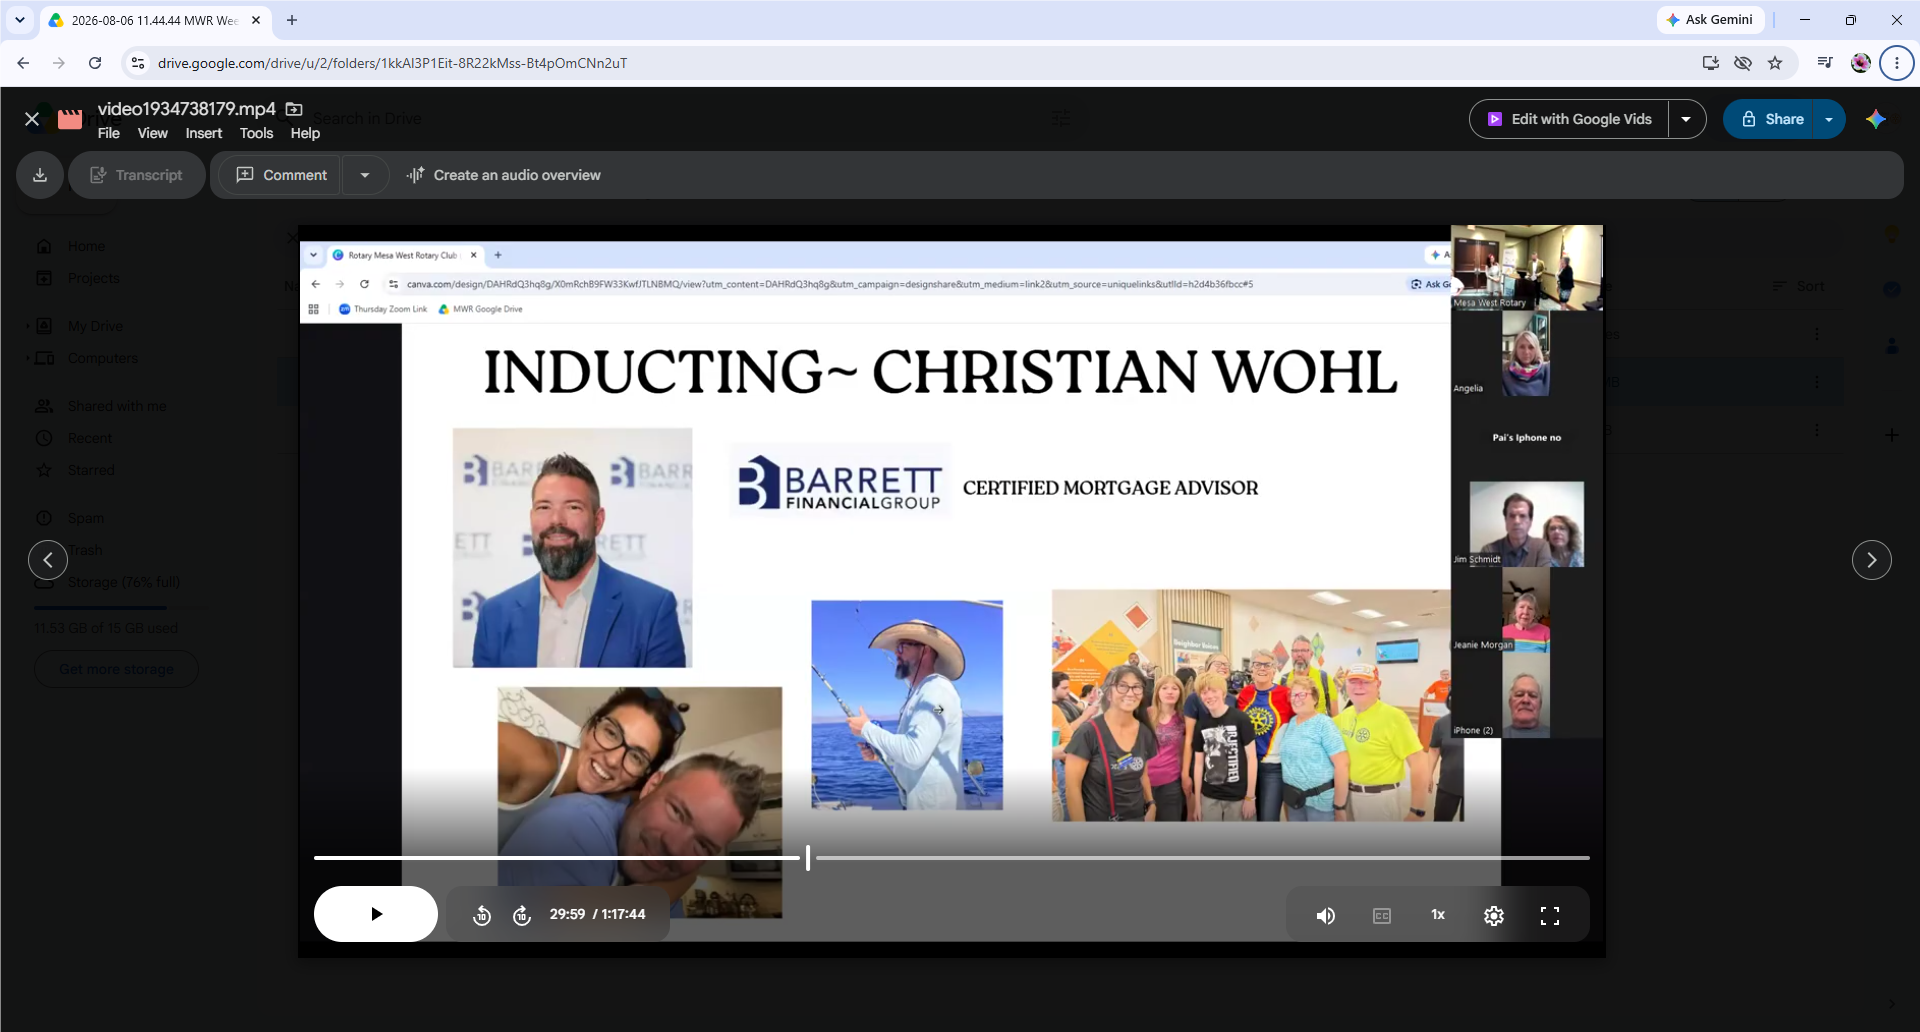Open the Chrome three-dot menu

click(1897, 63)
